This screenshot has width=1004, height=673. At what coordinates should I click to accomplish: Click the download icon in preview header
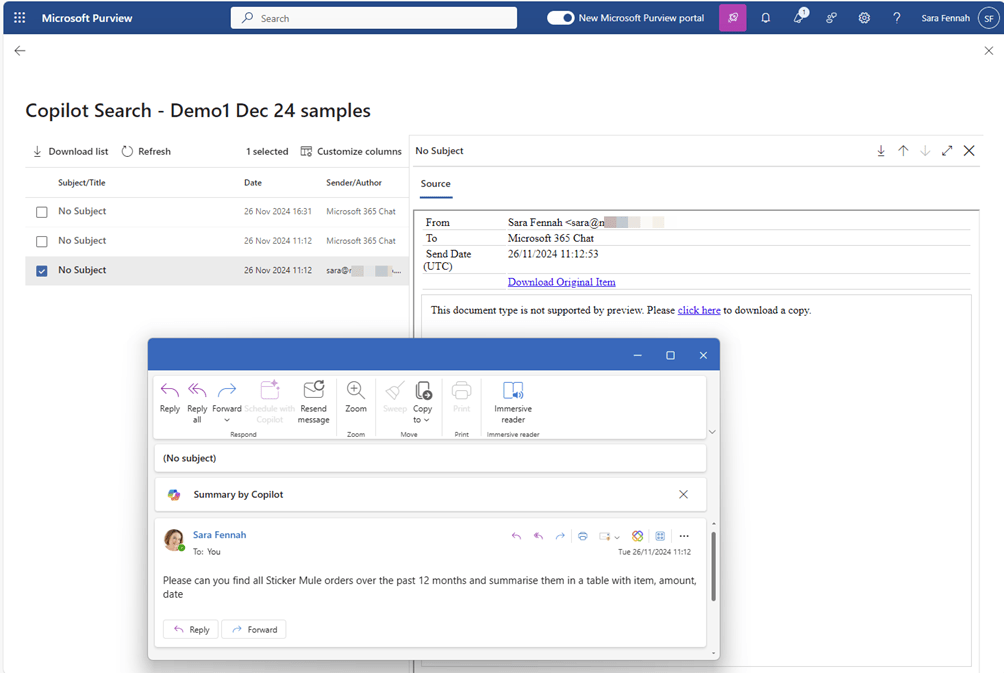click(x=881, y=151)
